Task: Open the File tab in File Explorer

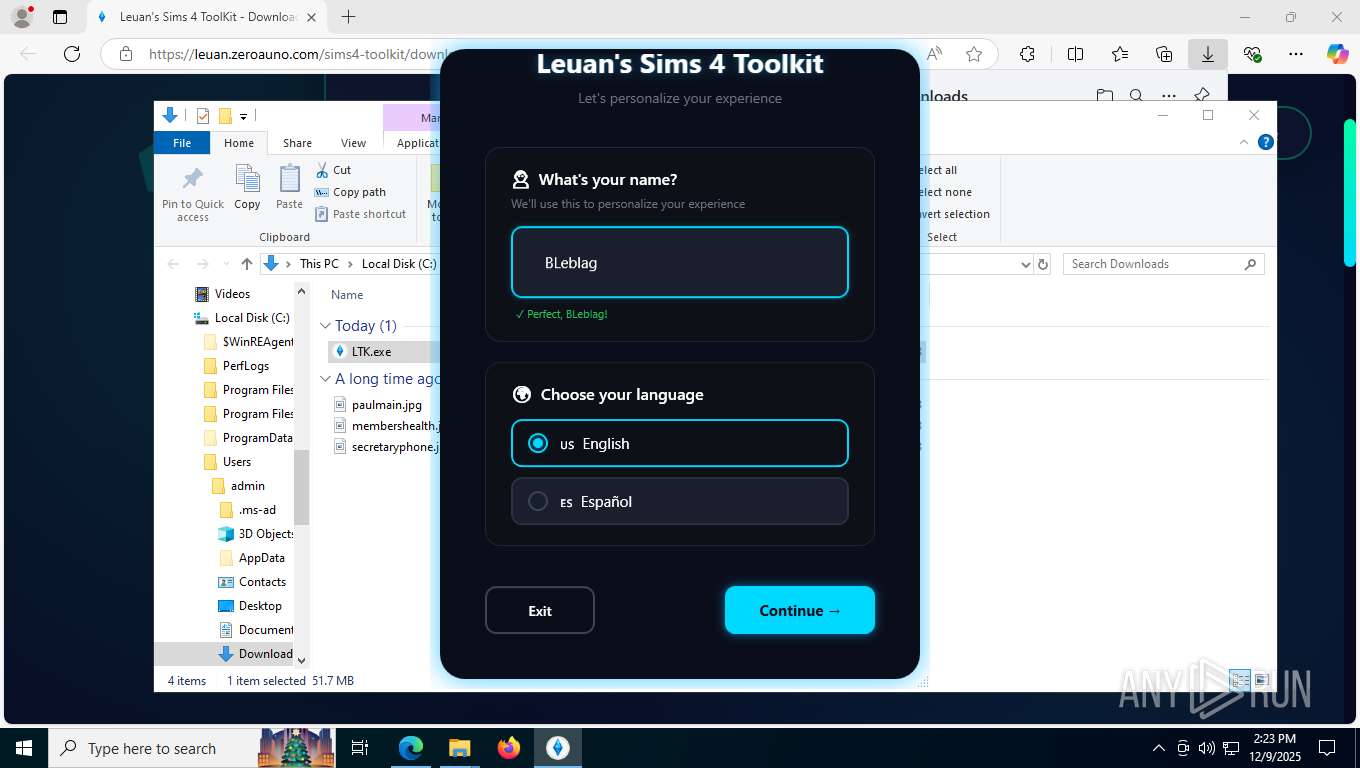Action: pyautogui.click(x=182, y=143)
